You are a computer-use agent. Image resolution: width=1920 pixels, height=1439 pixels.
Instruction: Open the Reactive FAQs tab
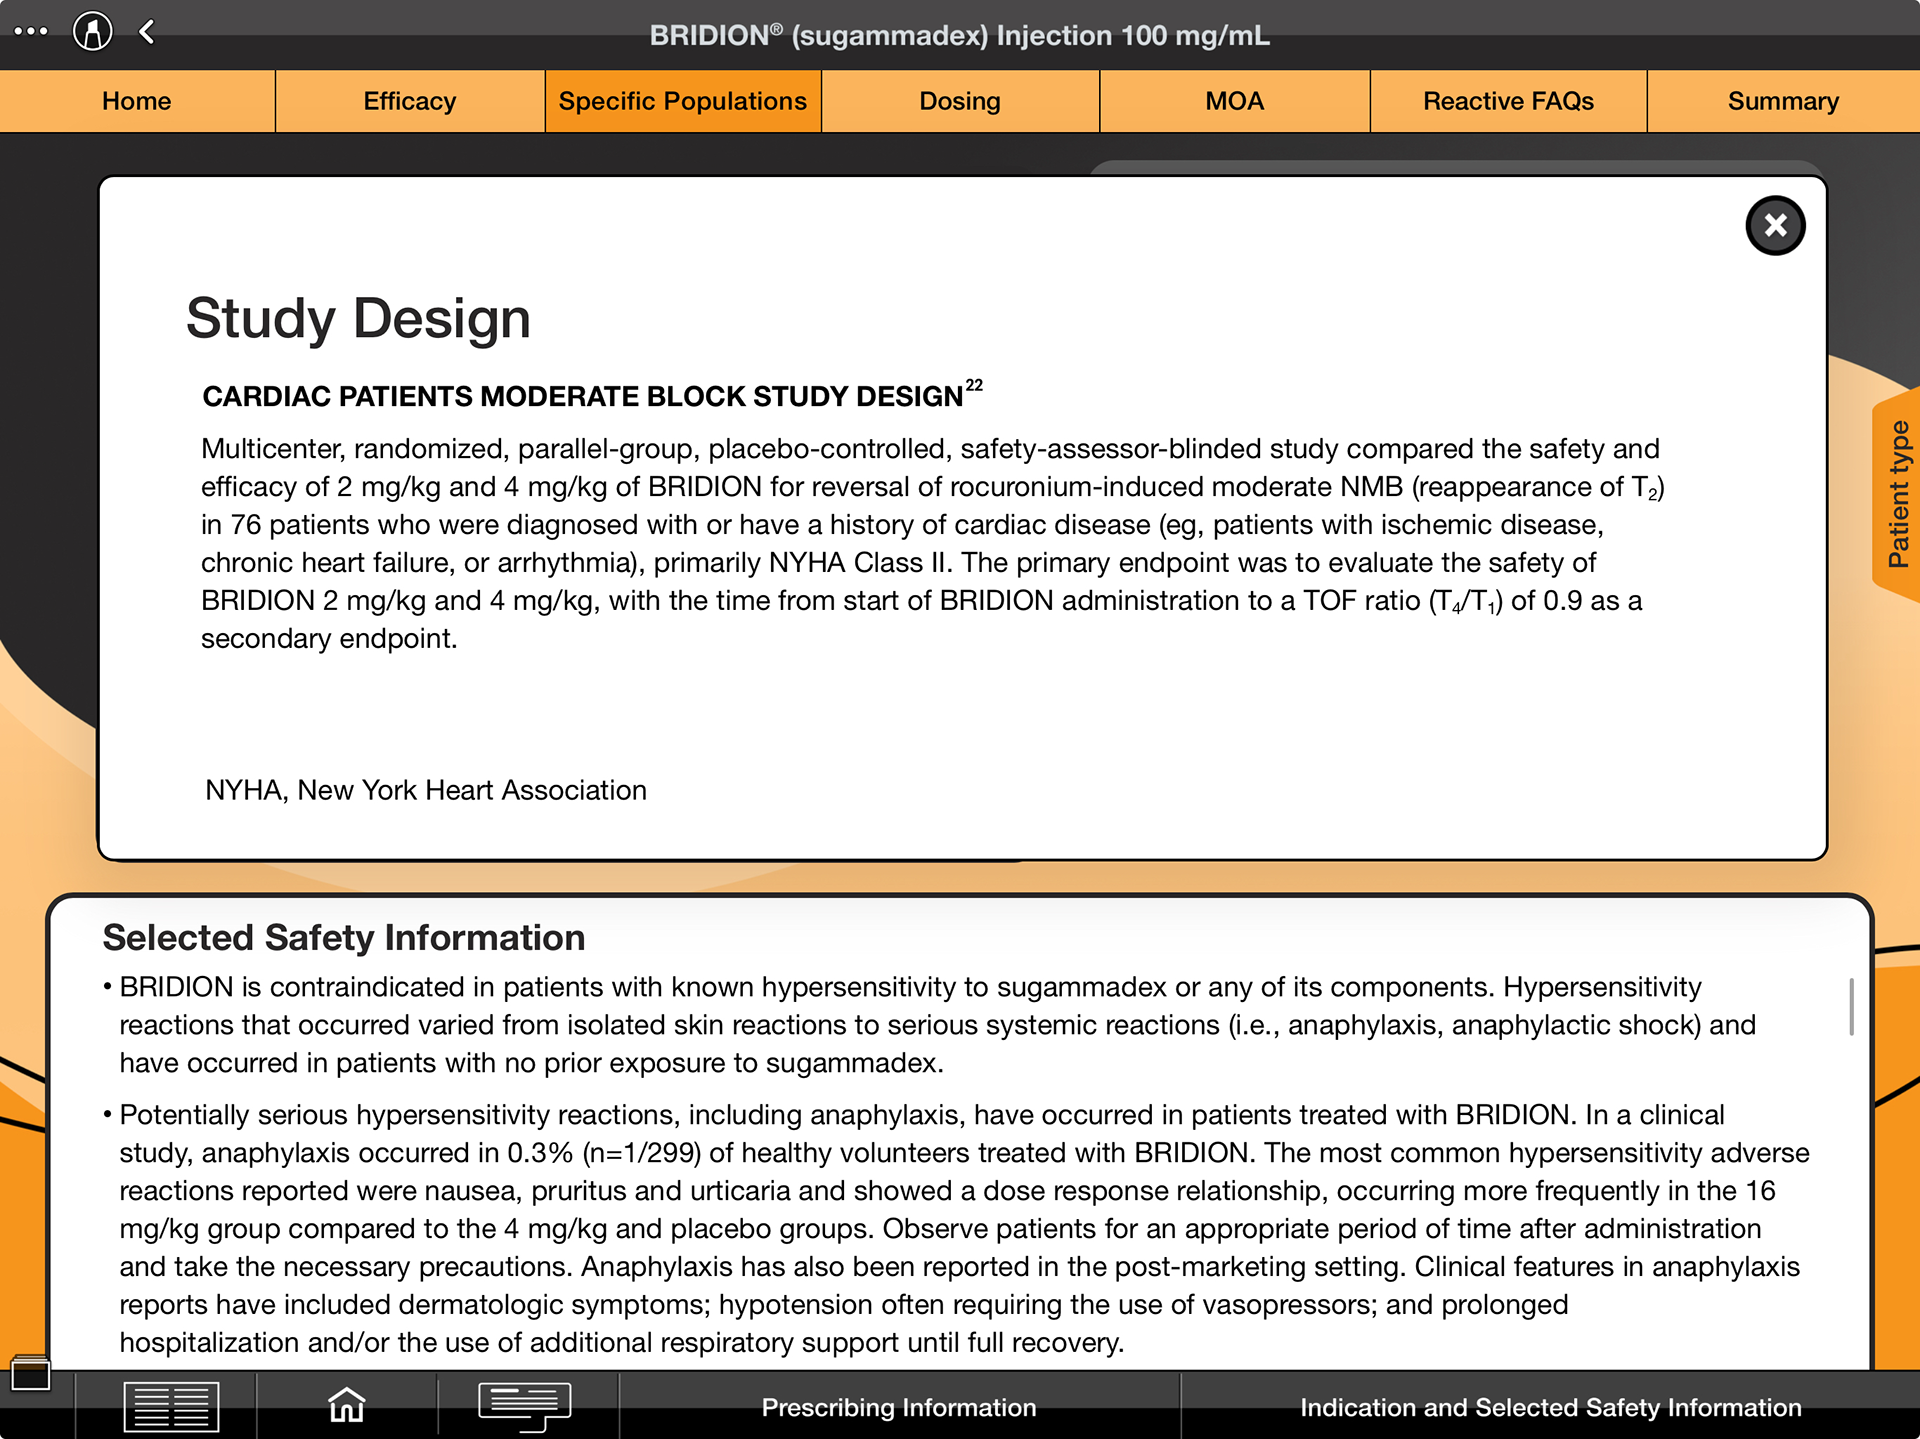pyautogui.click(x=1508, y=101)
